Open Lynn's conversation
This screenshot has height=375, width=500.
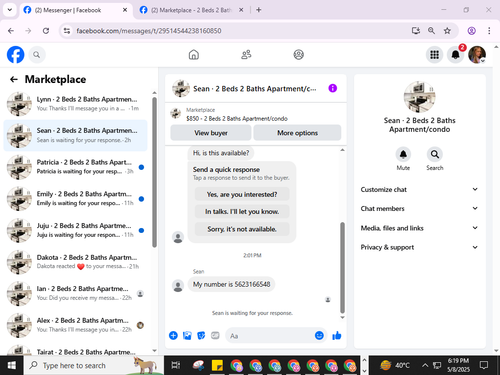pos(75,104)
